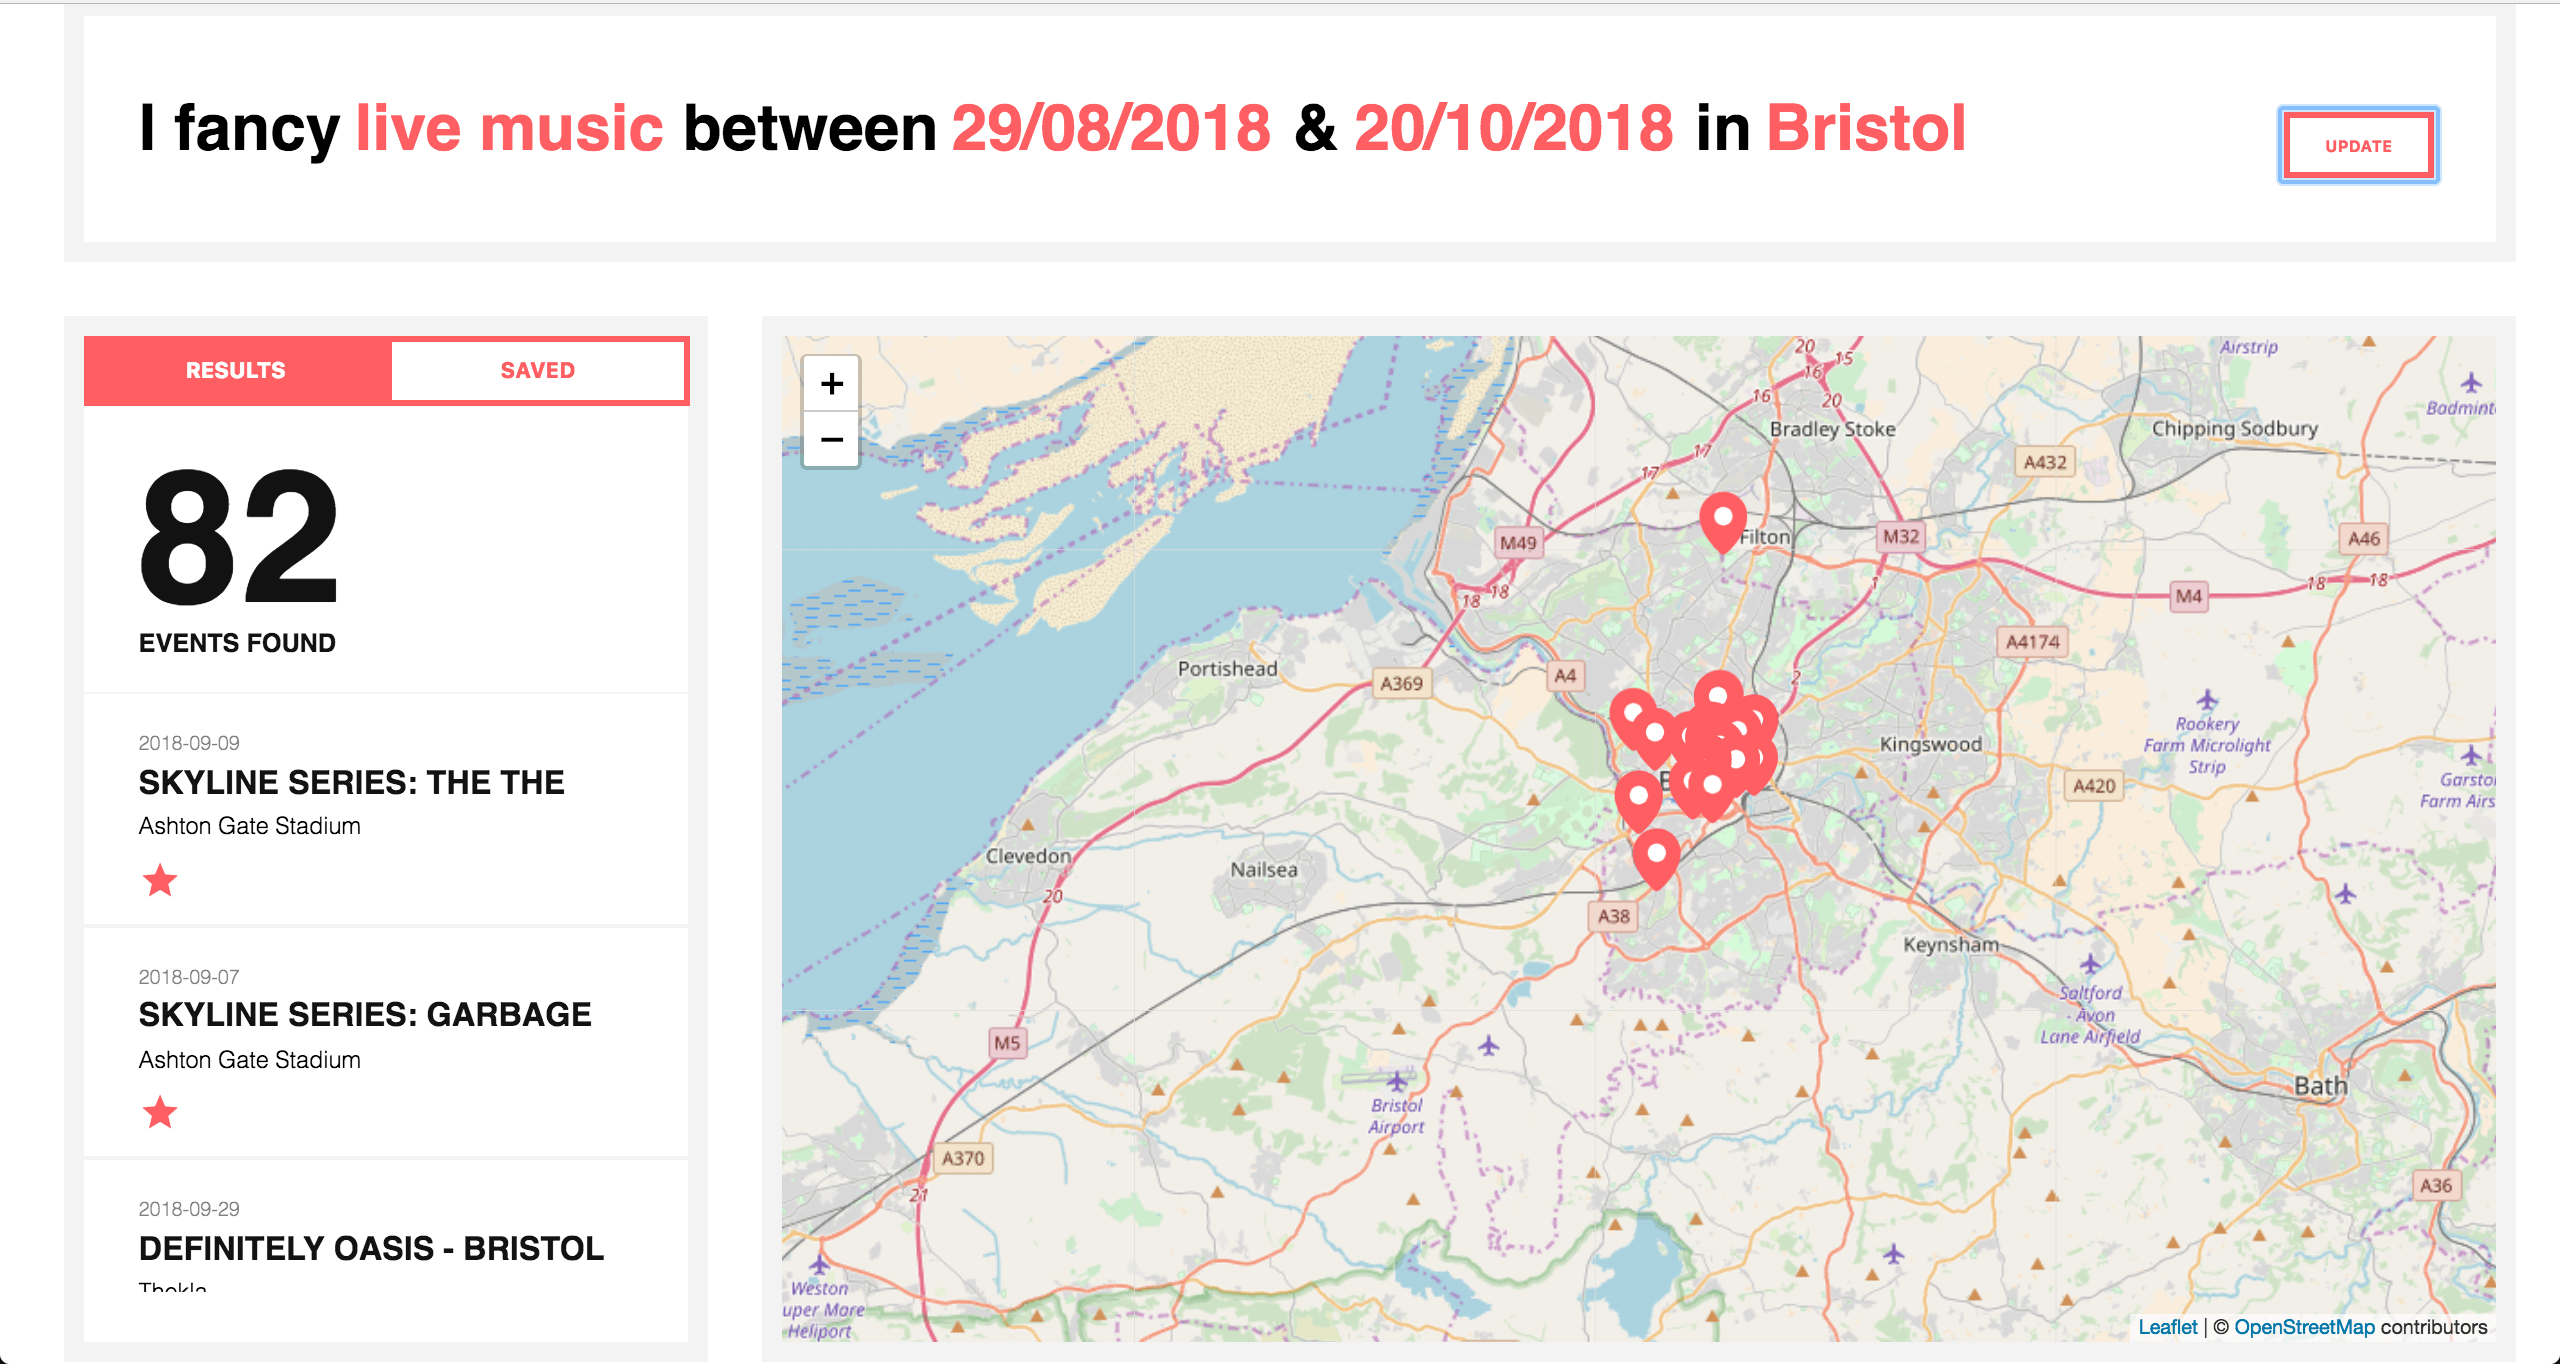
Task: Change the start date 29/08/2018
Action: 1111,129
